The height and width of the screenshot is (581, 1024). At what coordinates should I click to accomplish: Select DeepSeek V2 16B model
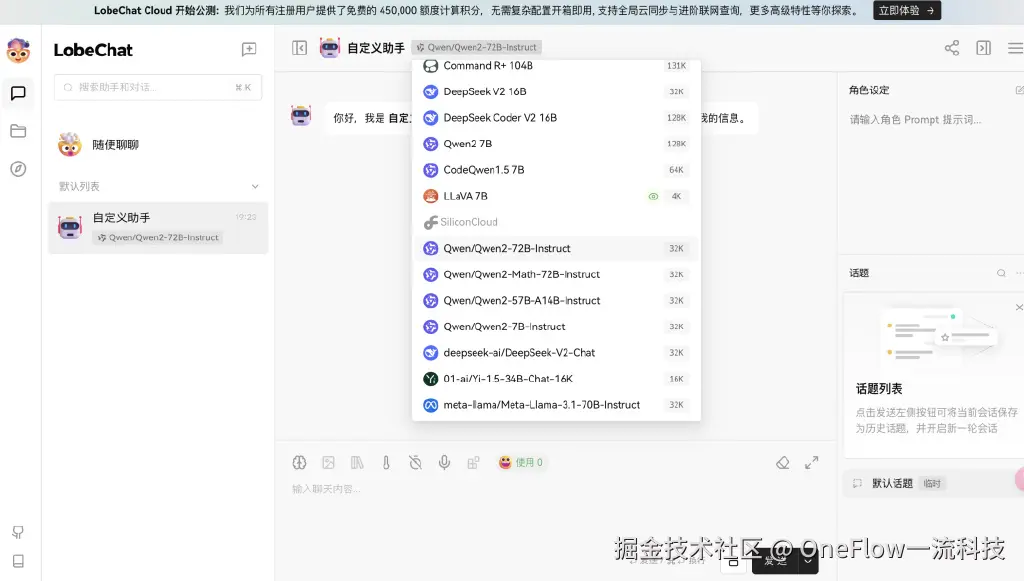pos(556,91)
